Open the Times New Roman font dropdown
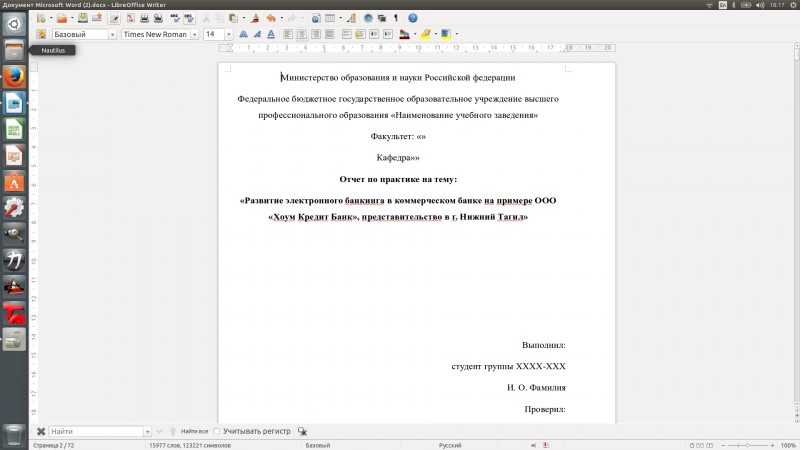Viewport: 800px width, 450px height. point(194,35)
